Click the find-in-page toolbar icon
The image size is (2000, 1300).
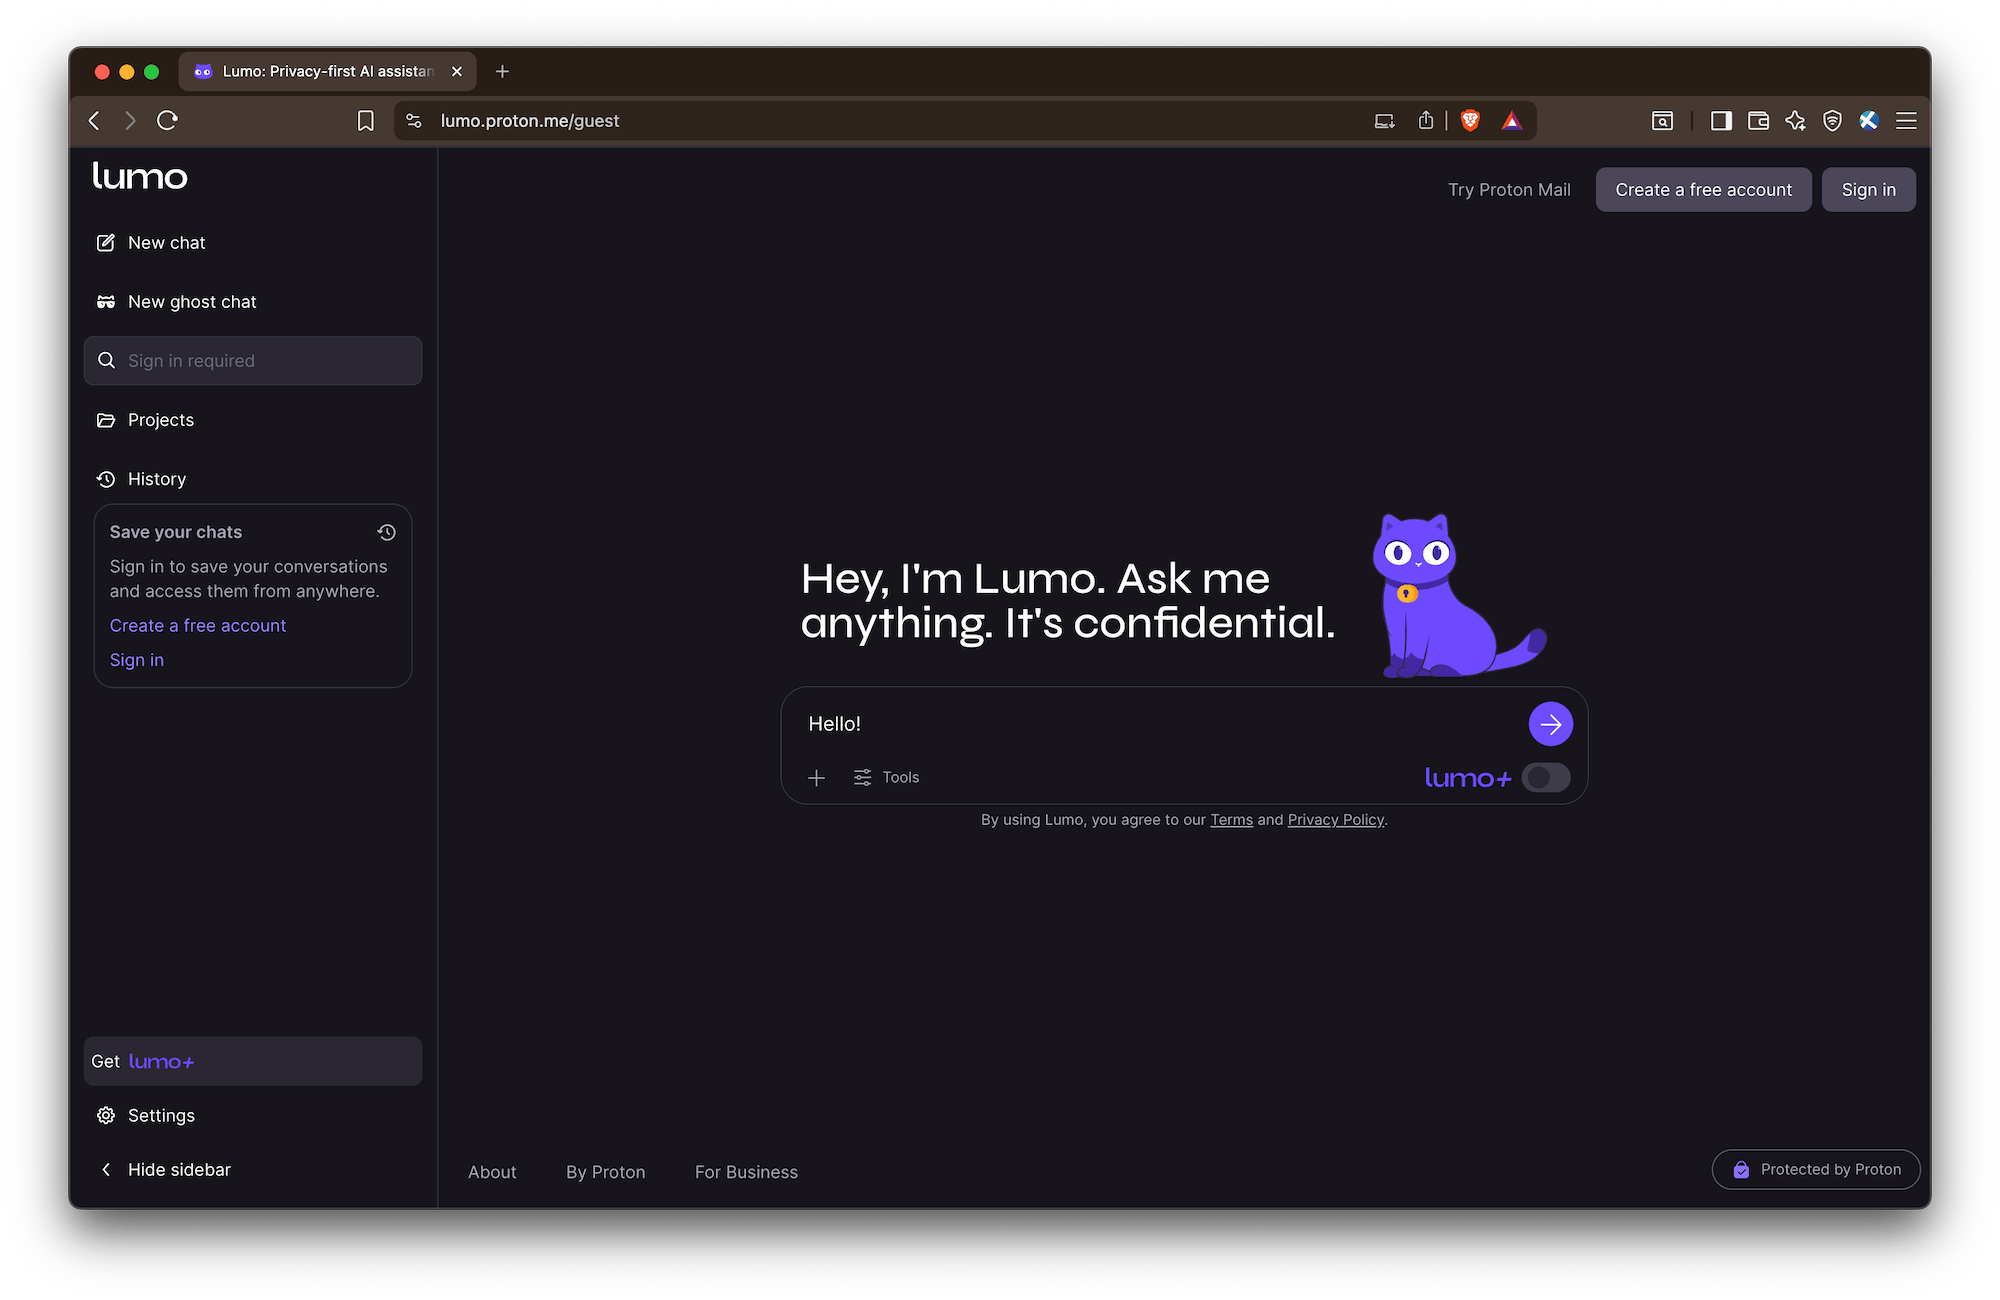1662,121
